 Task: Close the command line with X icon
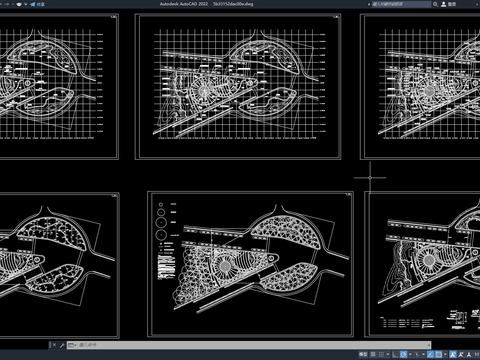[54, 345]
